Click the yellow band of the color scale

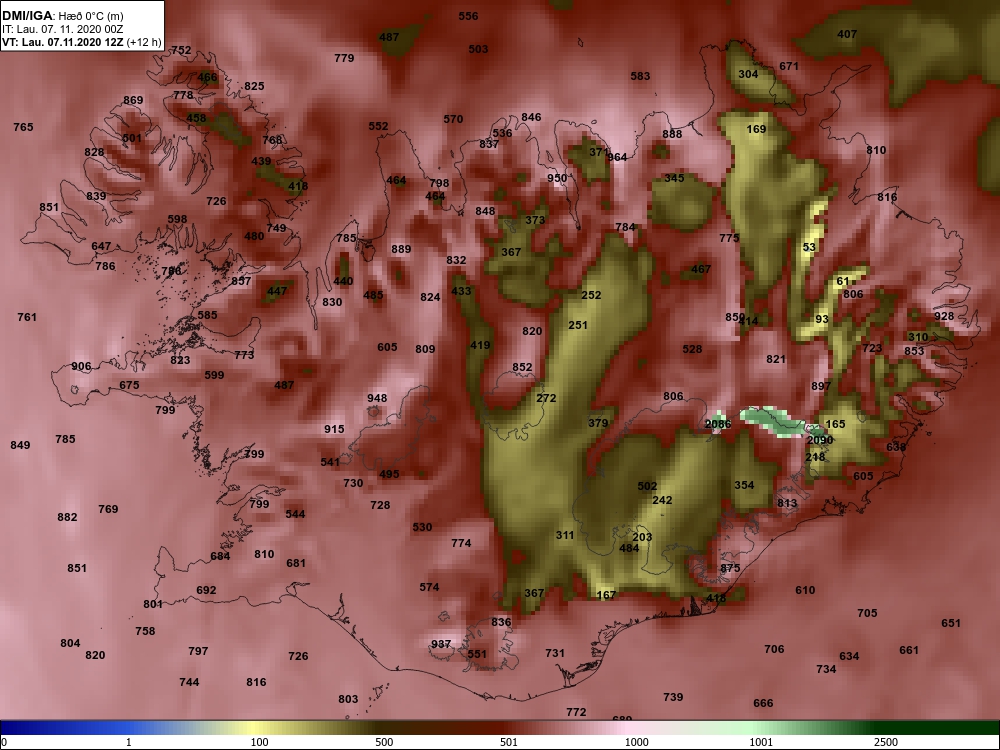click(x=255, y=728)
